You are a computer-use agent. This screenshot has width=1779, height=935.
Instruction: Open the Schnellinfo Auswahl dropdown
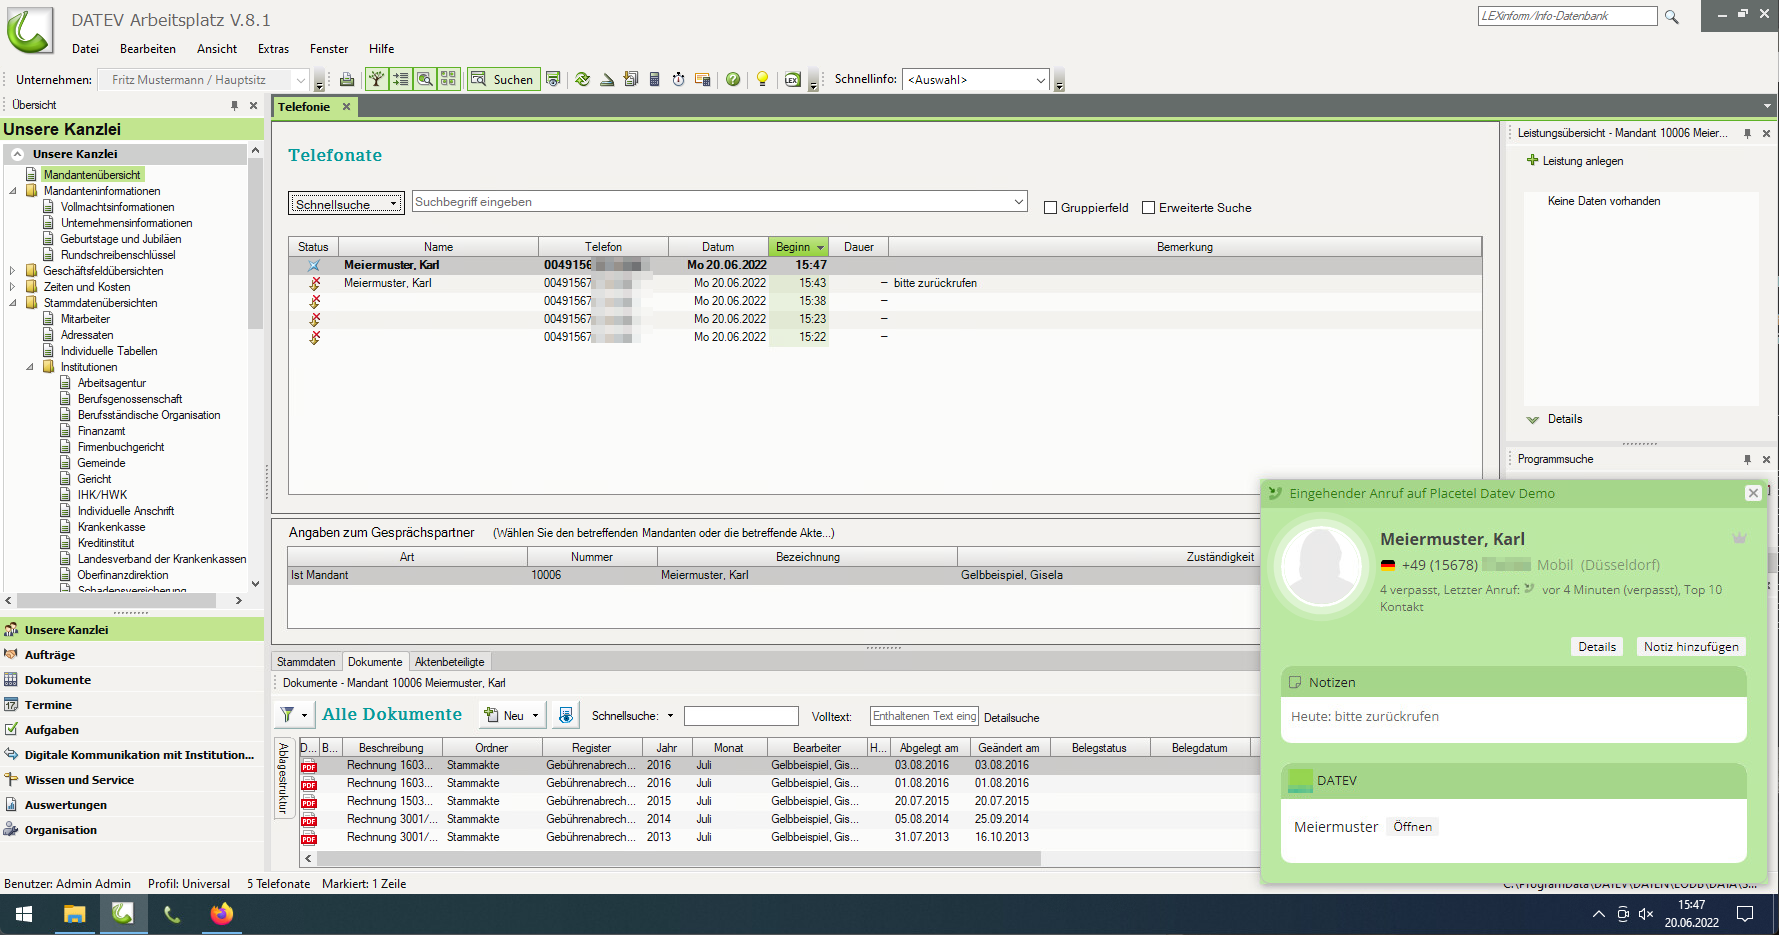click(x=1040, y=80)
